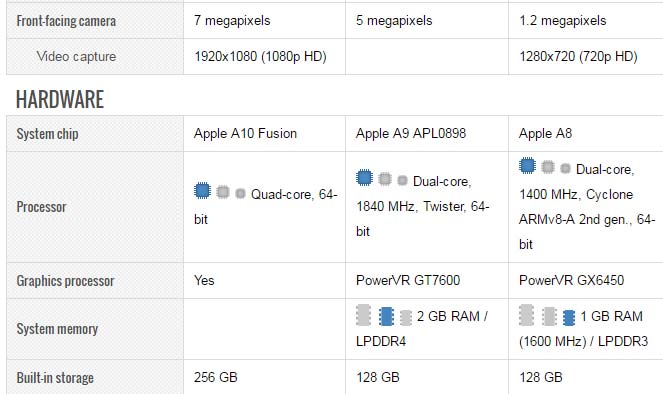663x394 pixels.
Task: Click the System chip row label
Action: tap(47, 134)
